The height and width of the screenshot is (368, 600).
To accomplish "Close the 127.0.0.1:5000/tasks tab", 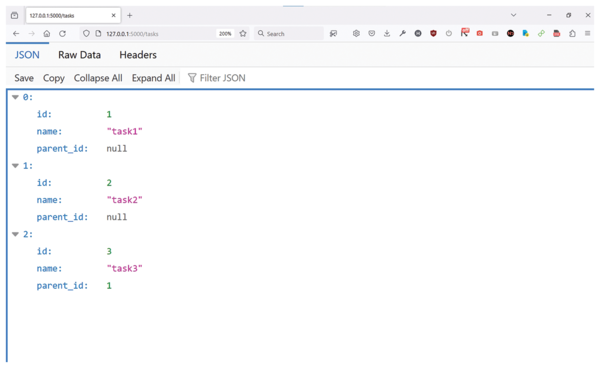I will pos(114,16).
